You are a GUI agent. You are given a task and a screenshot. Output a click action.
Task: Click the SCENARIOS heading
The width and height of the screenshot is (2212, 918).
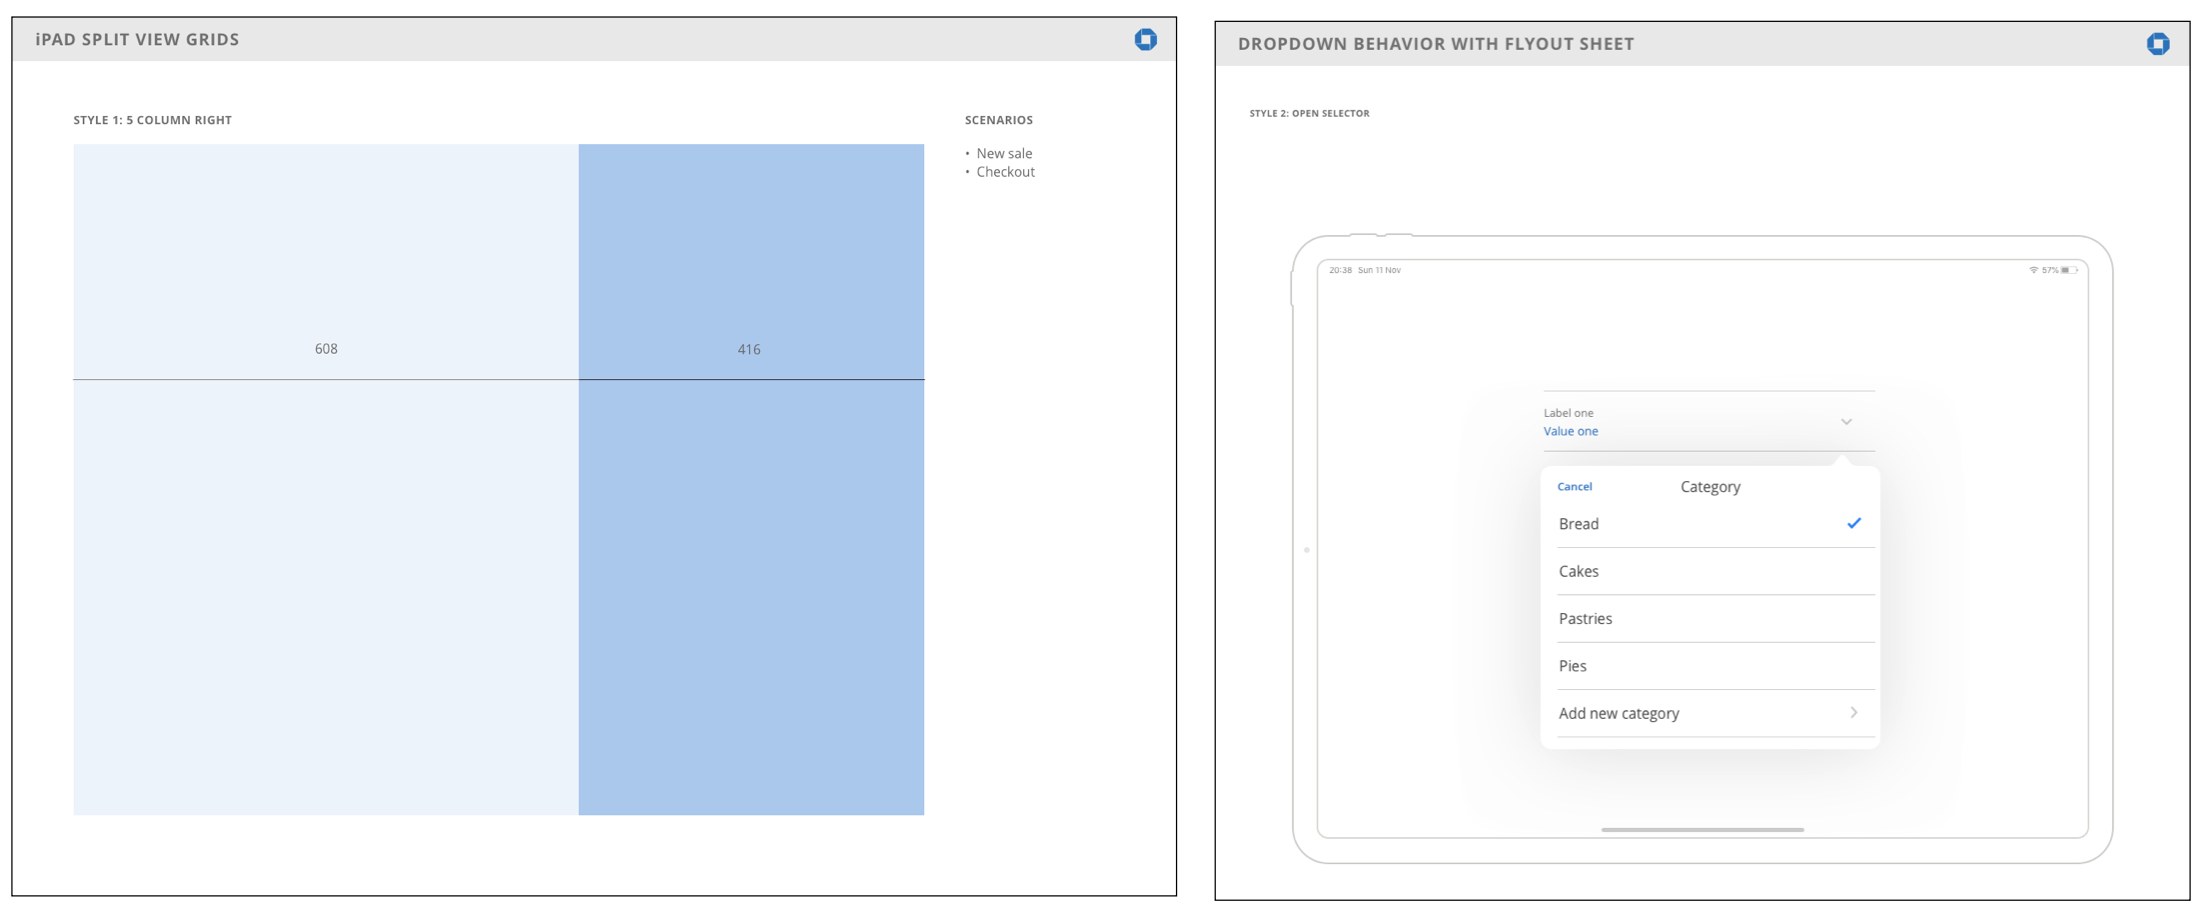tap(998, 120)
